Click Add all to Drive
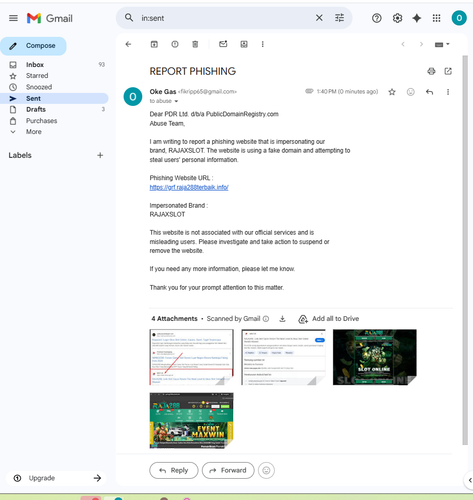The image size is (473, 500). click(x=329, y=319)
